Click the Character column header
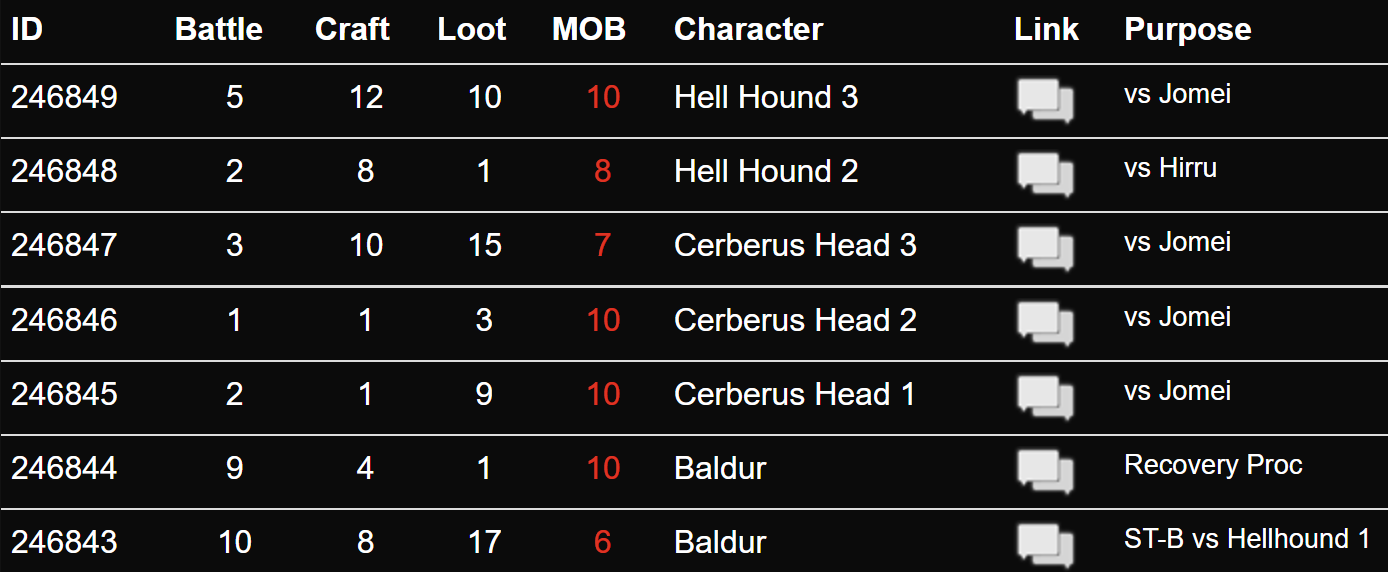The height and width of the screenshot is (572, 1388). 749,30
